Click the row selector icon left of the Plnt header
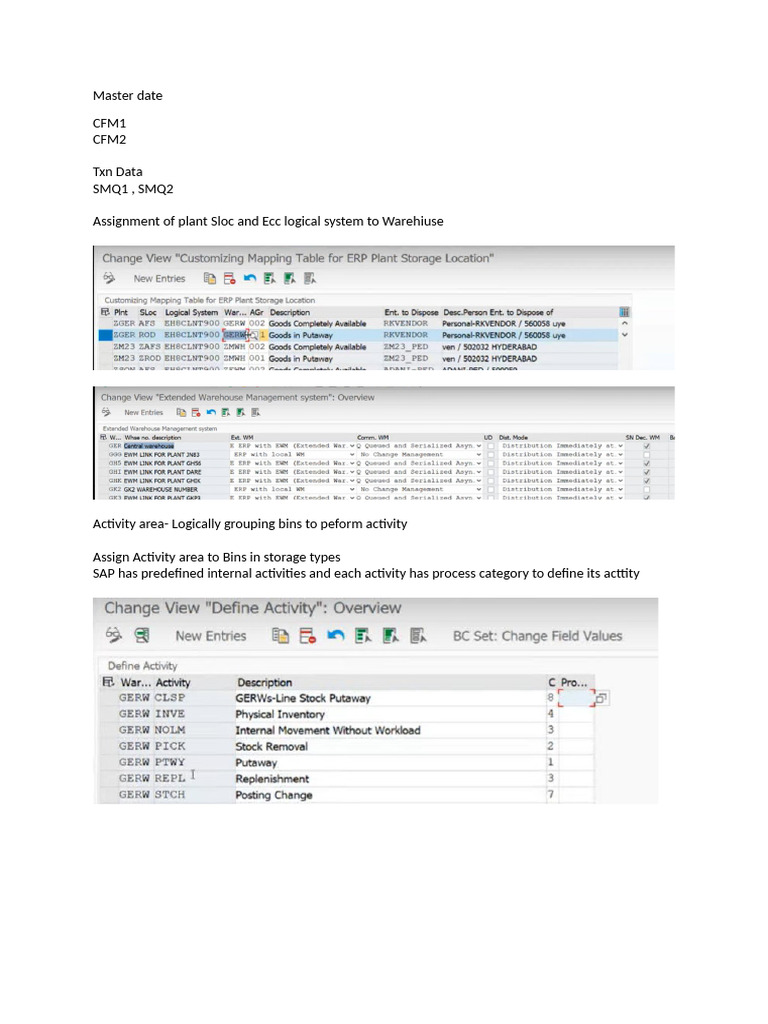The width and height of the screenshot is (768, 1024). (105, 312)
